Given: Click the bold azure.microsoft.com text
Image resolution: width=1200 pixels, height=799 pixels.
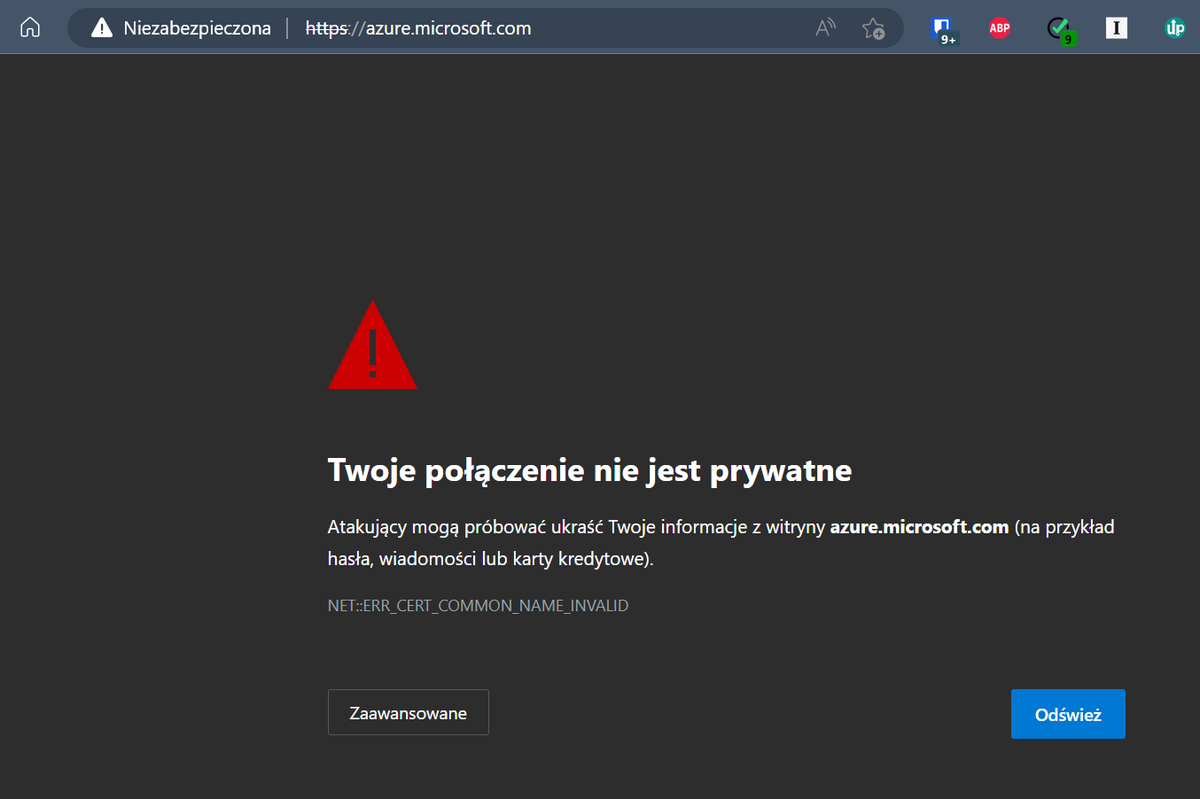Looking at the screenshot, I should pos(918,526).
